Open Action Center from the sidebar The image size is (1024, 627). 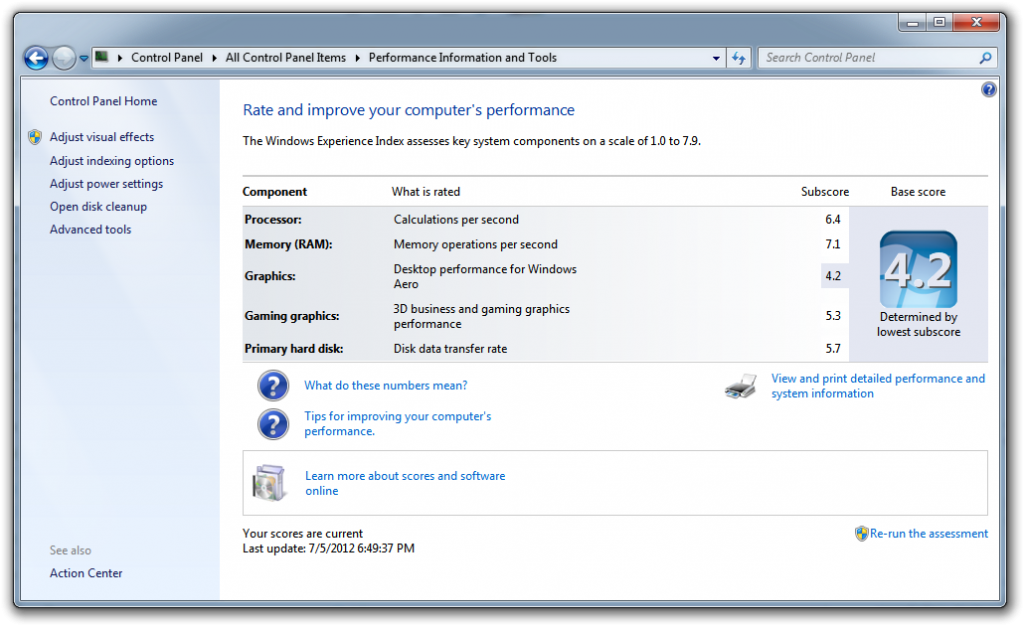pyautogui.click(x=85, y=572)
